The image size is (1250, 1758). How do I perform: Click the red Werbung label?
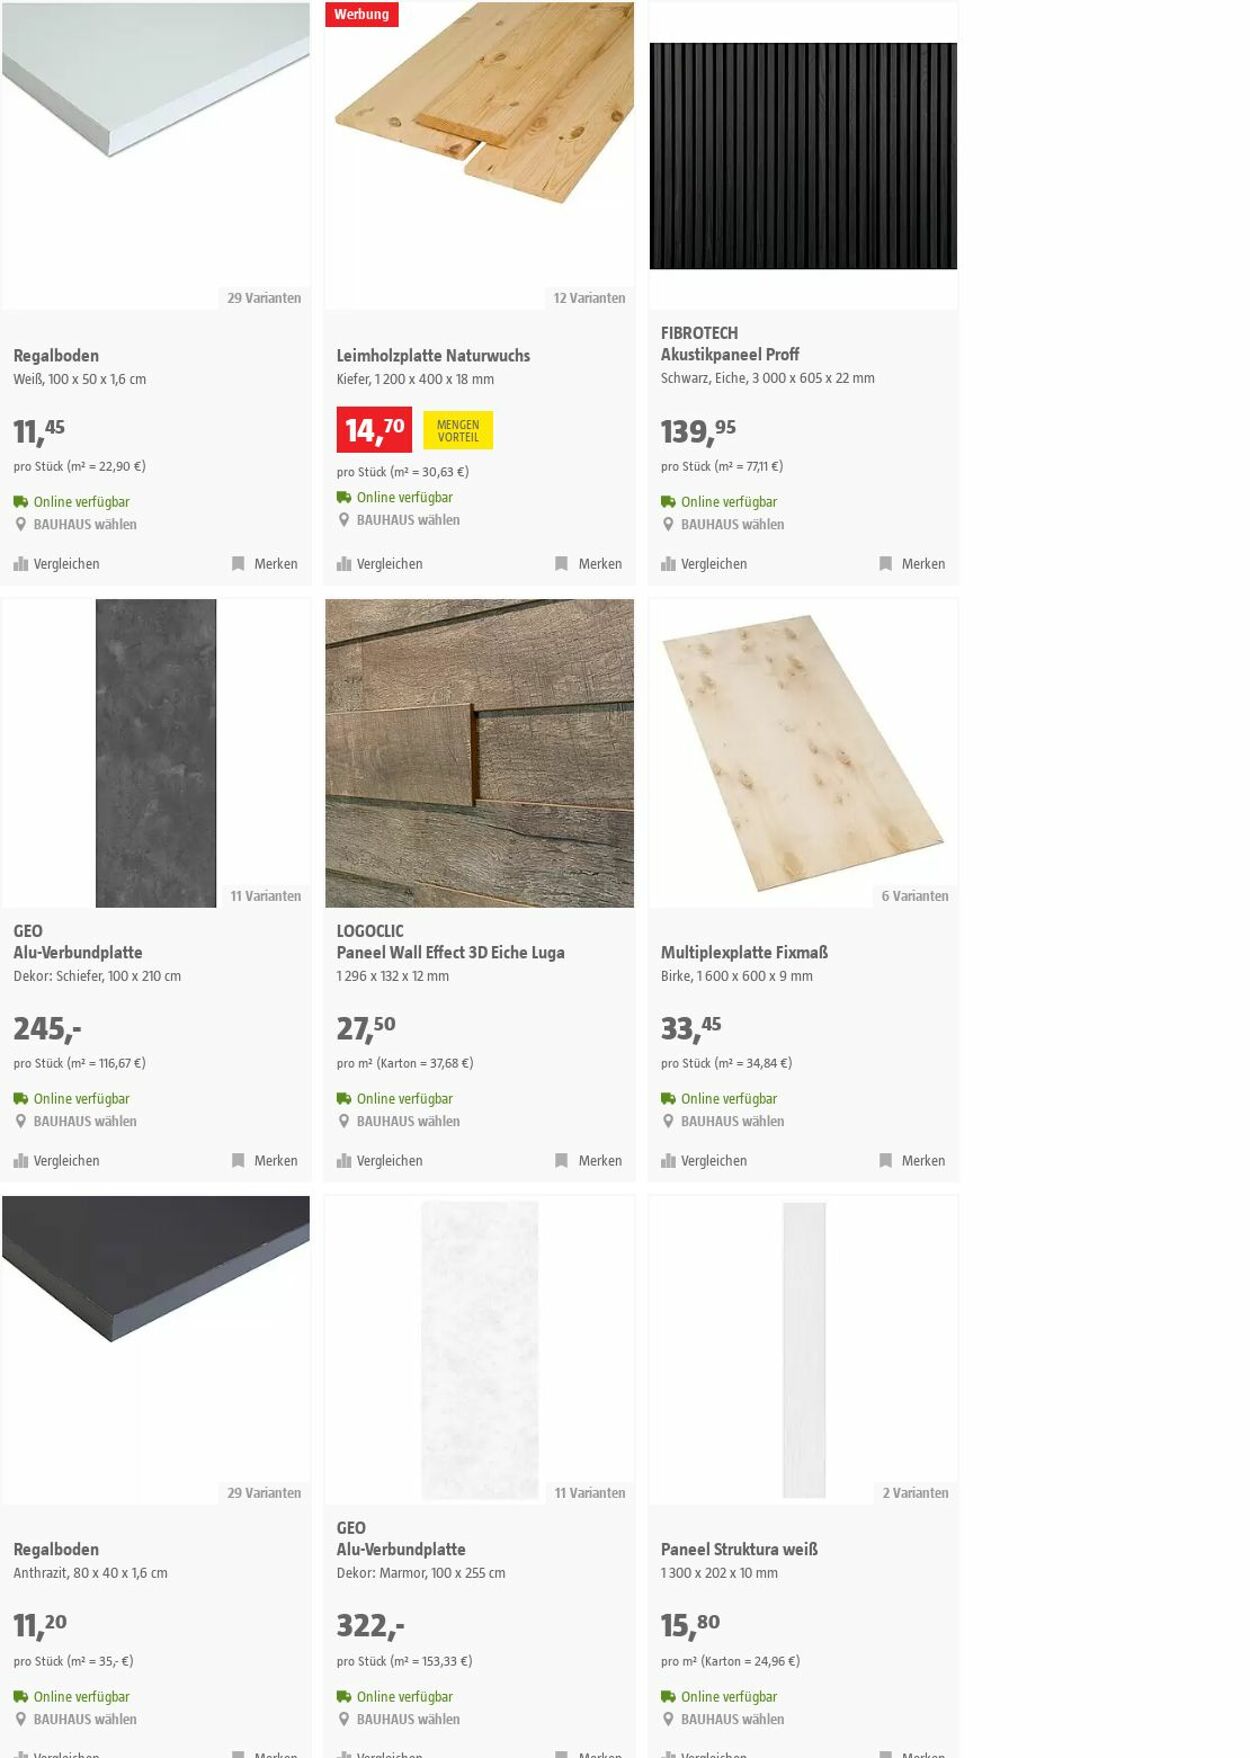[362, 14]
